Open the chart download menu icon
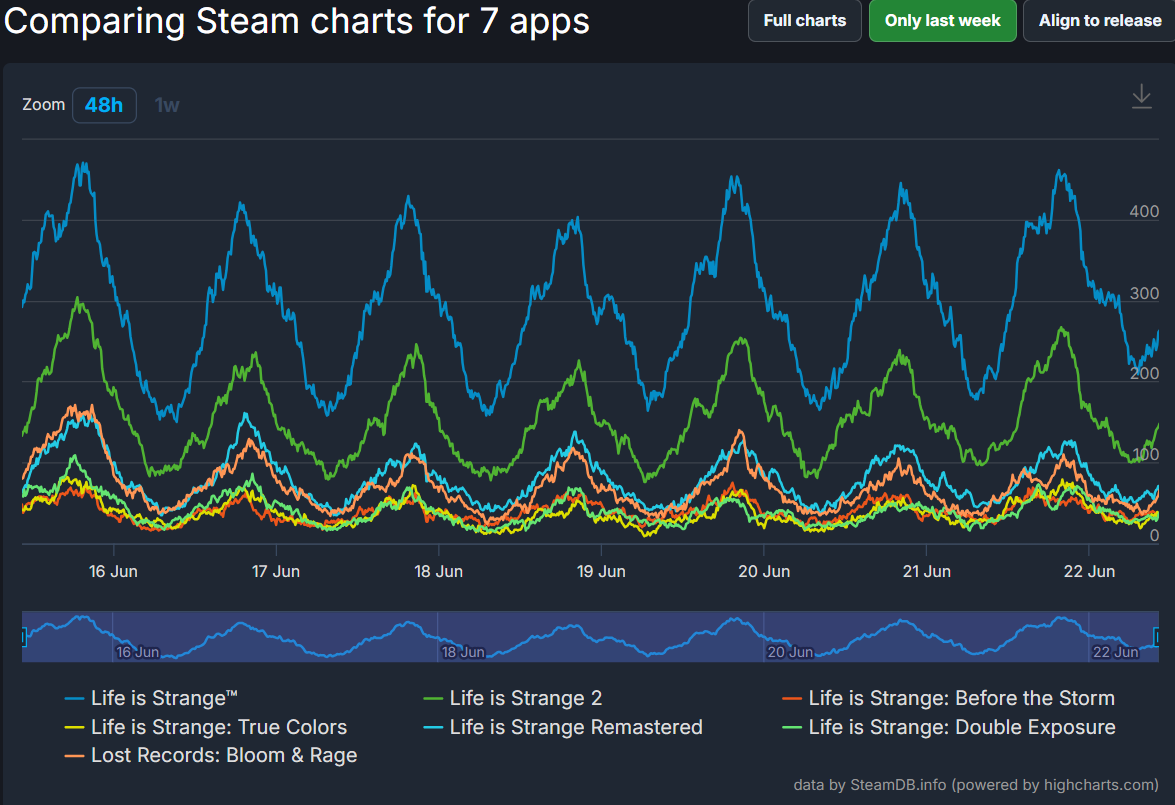The height and width of the screenshot is (805, 1175). 1141,97
